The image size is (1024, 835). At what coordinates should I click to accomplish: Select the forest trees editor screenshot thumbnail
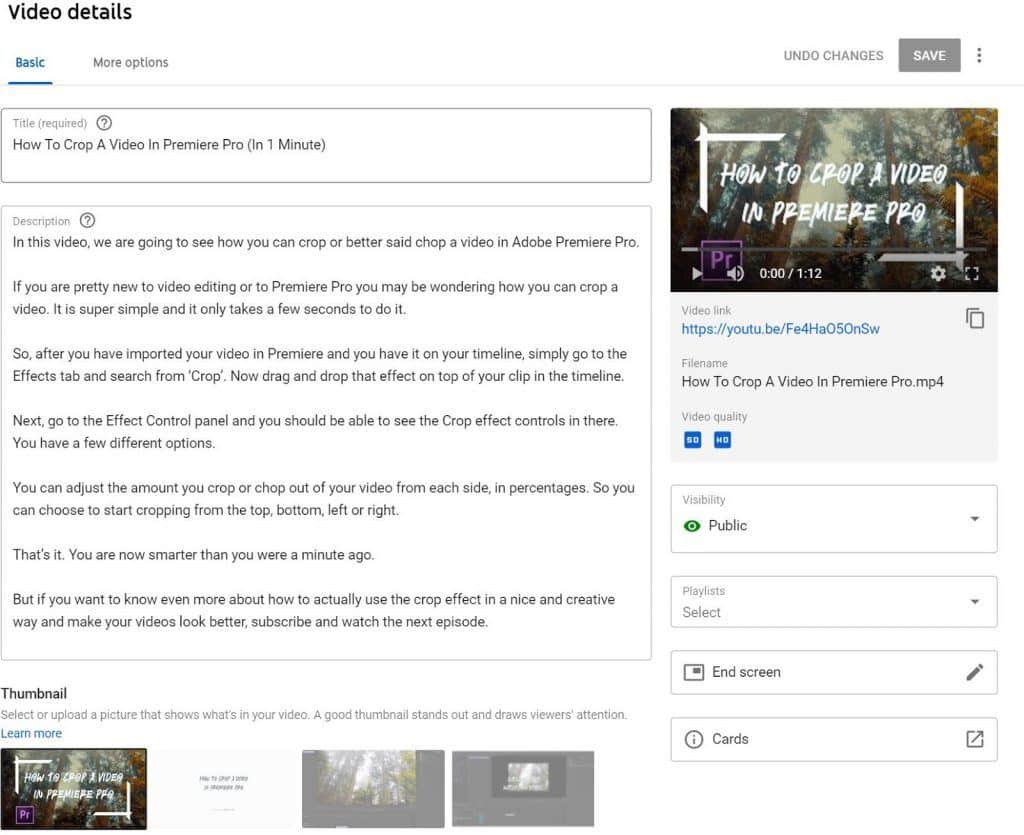[373, 789]
